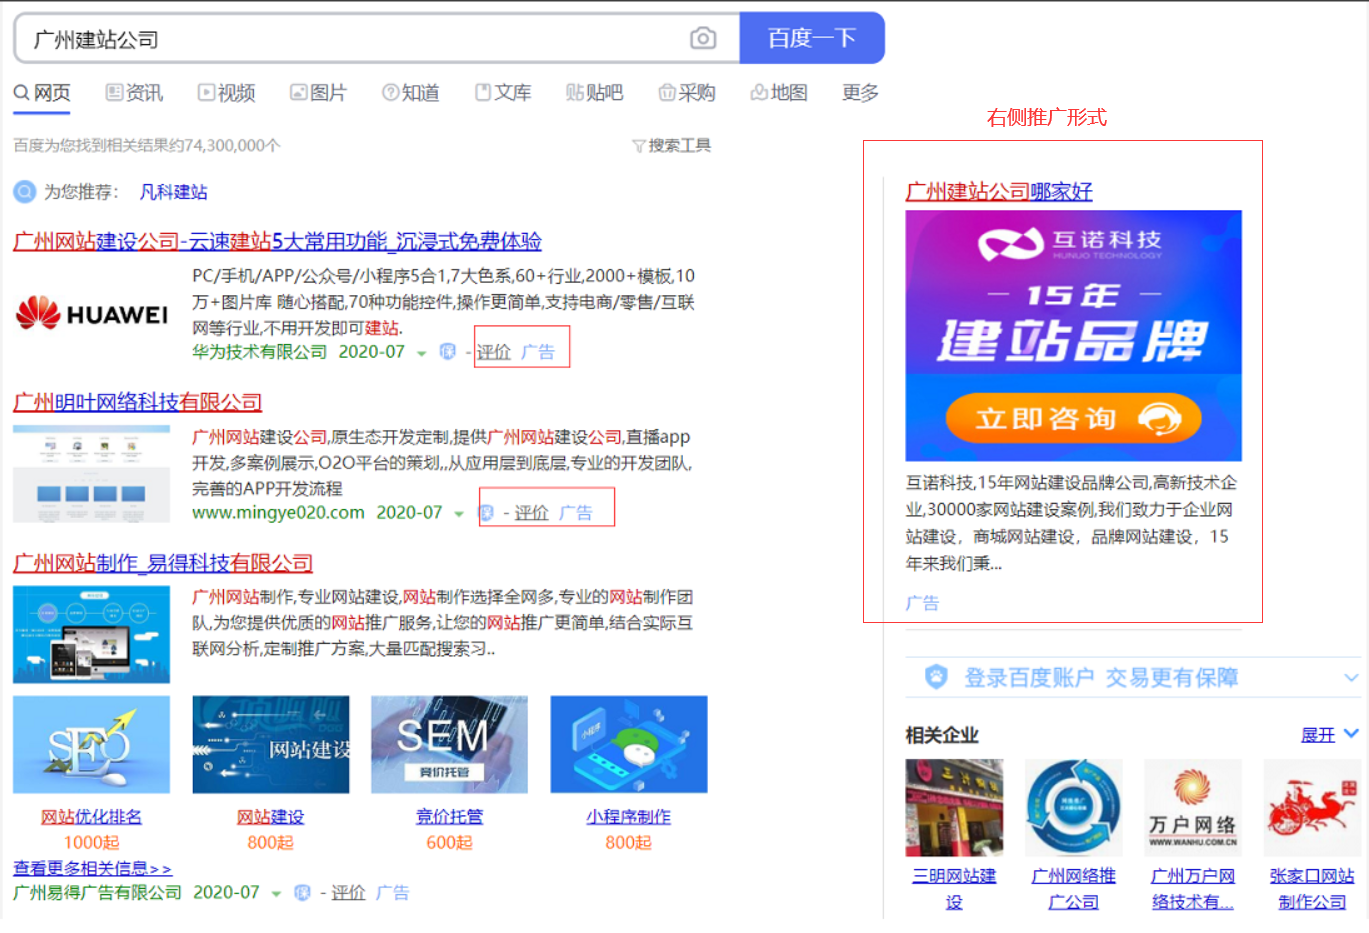Screen dimensions: 1369x933
Task: Open the recommended 凡科建站 link
Action: [x=174, y=192]
